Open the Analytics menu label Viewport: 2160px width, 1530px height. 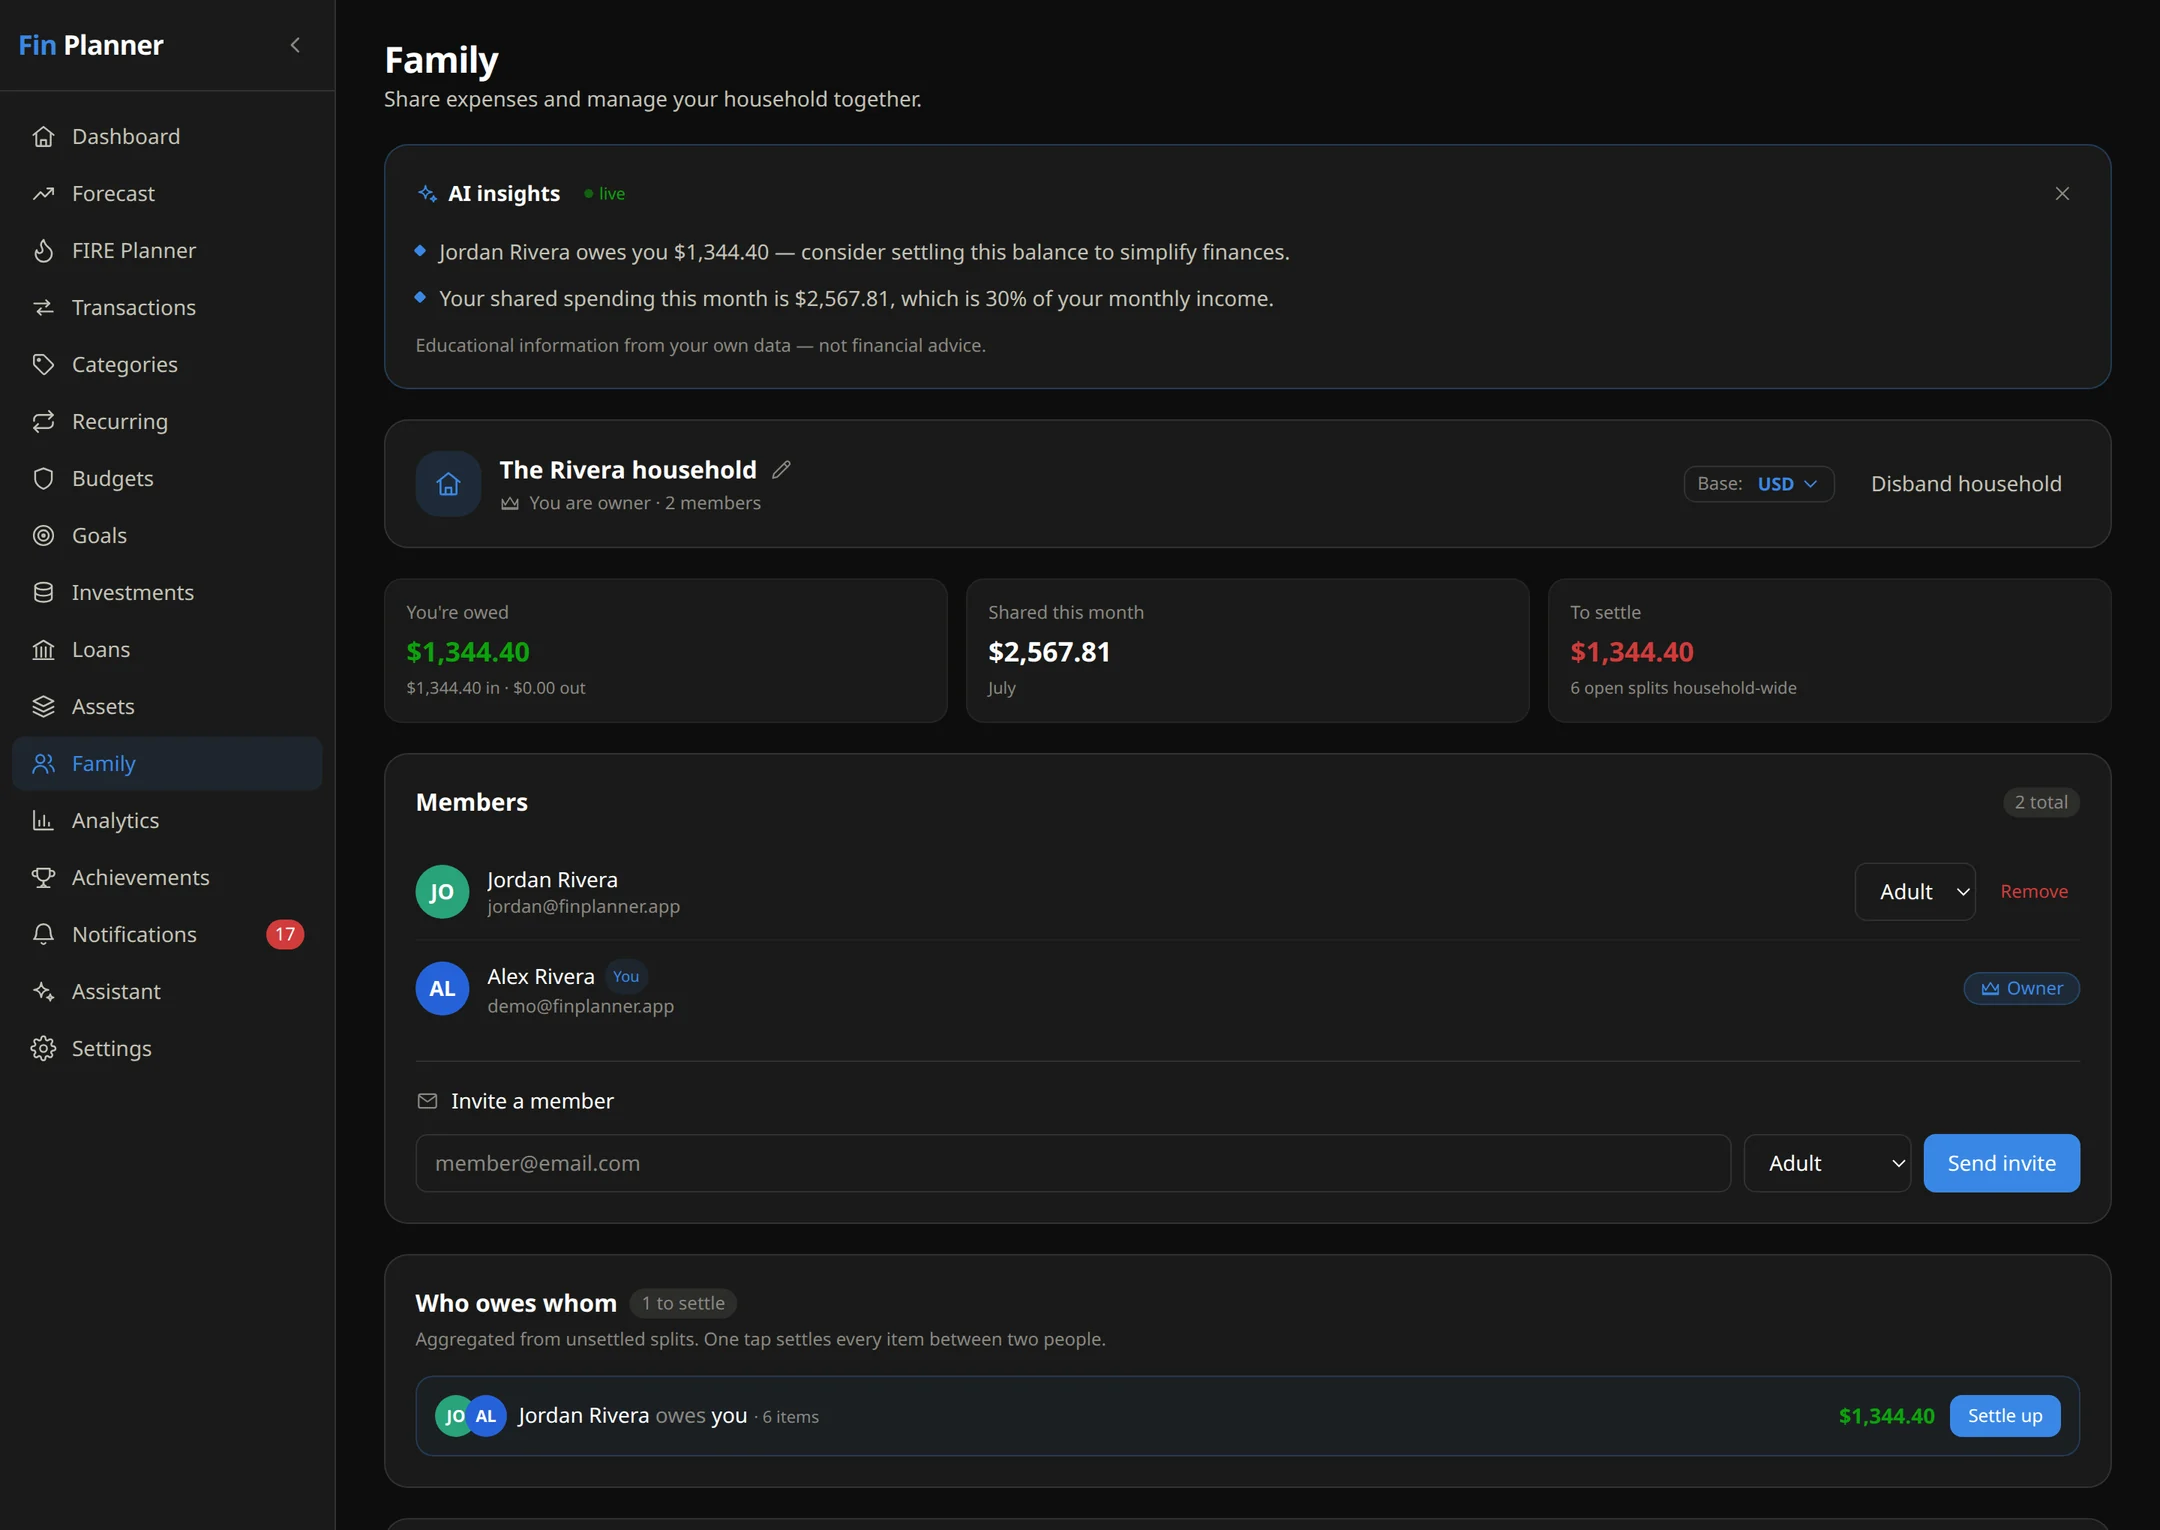point(115,820)
